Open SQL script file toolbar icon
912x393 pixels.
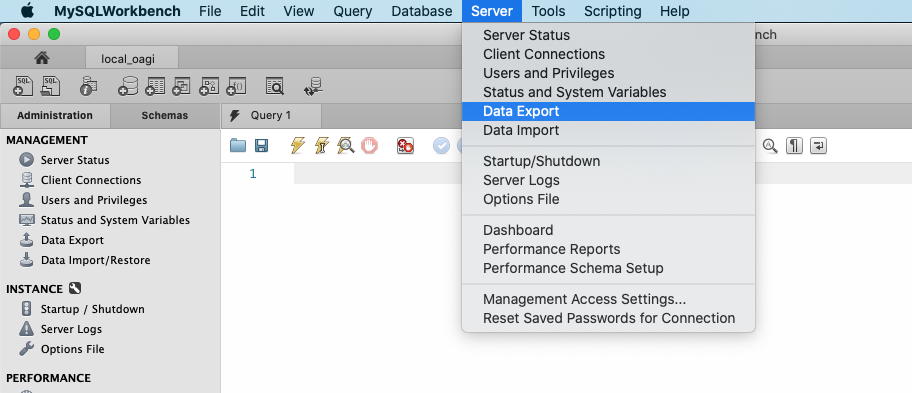51,86
